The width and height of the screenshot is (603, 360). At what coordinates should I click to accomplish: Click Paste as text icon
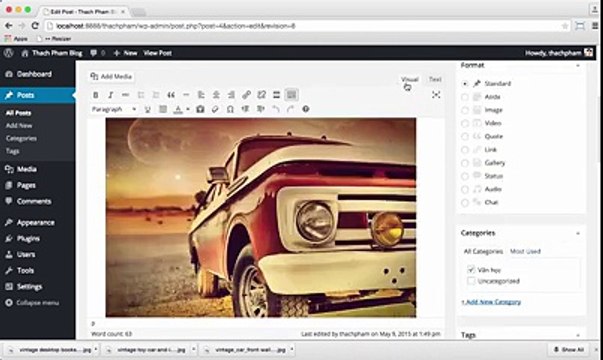tap(200, 110)
